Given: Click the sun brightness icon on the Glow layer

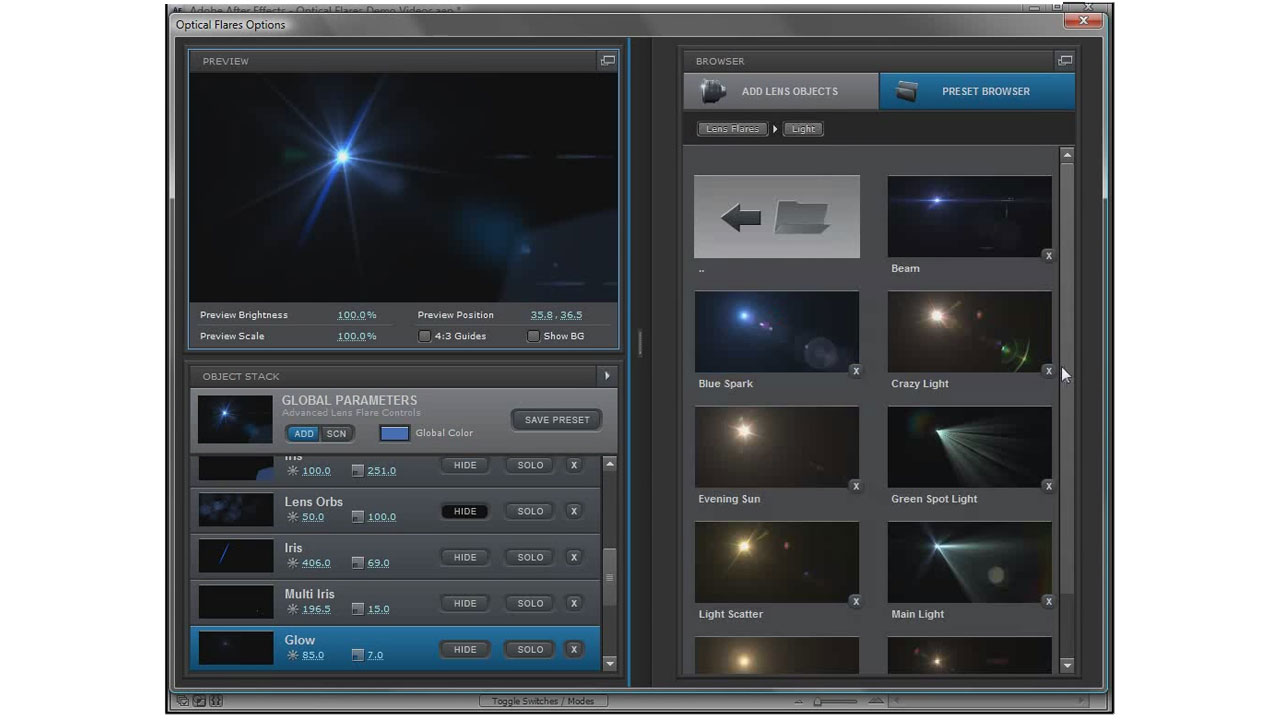Looking at the screenshot, I should coord(293,655).
